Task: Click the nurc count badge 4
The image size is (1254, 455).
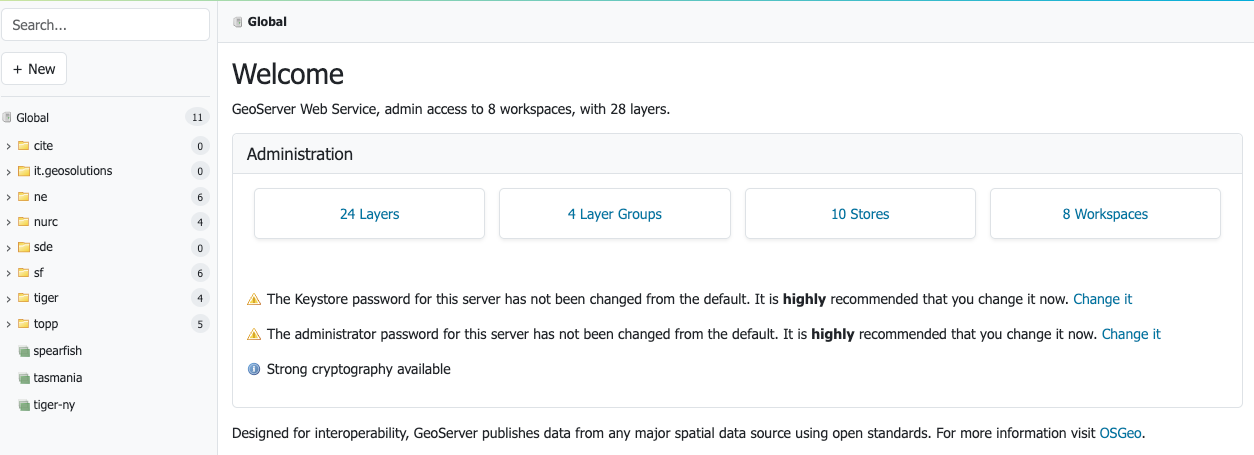Action: pyautogui.click(x=200, y=222)
